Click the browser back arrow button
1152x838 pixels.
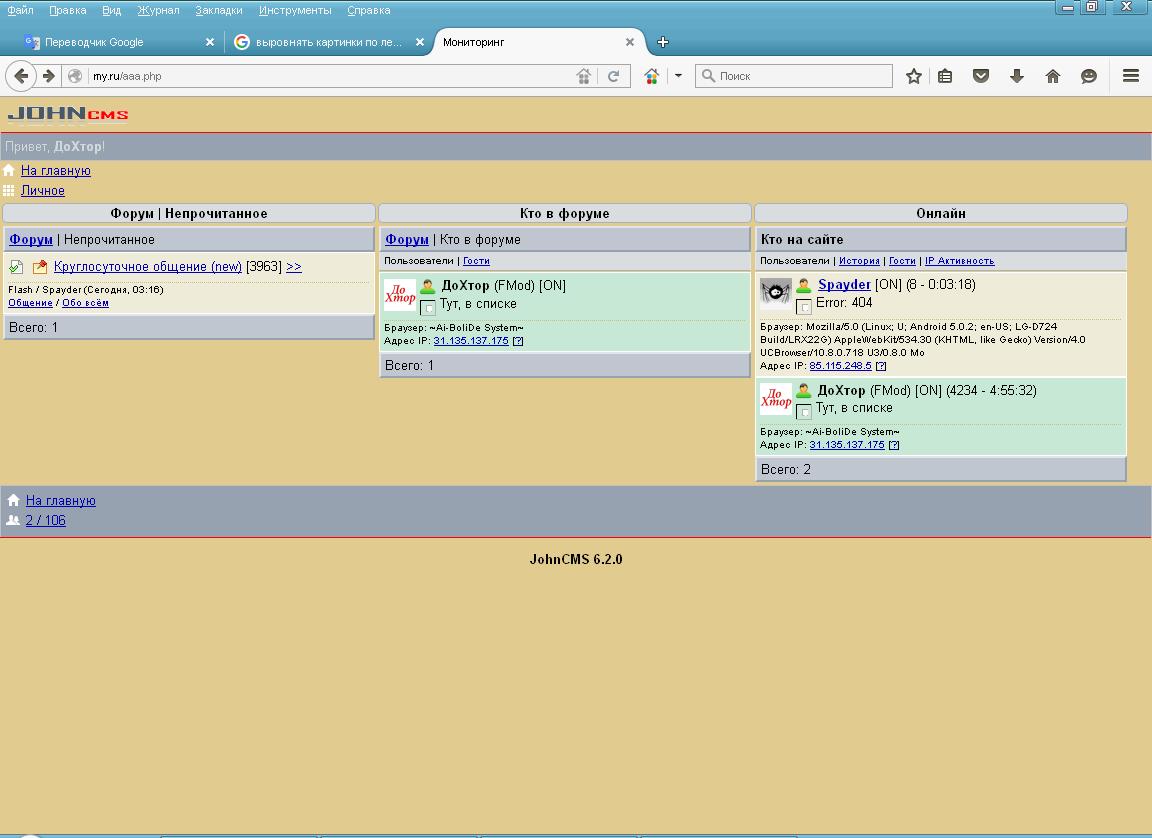(x=21, y=76)
